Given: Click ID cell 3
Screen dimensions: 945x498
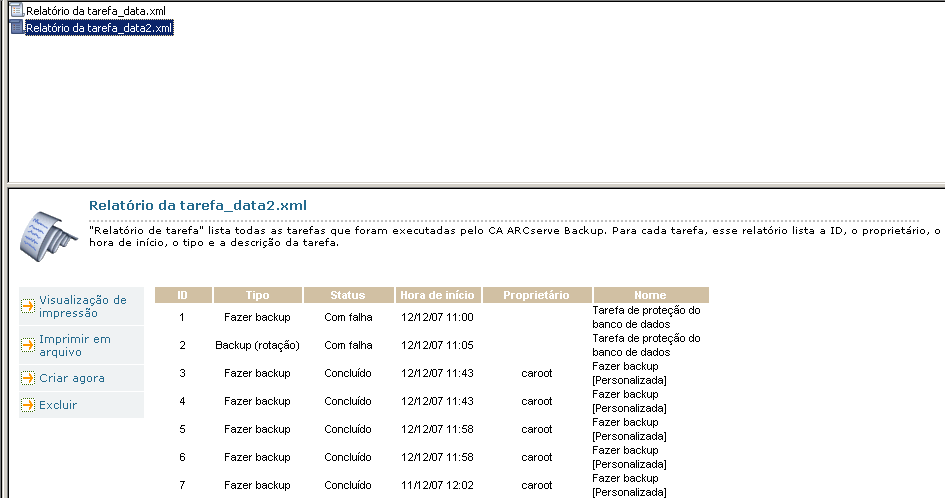Looking at the screenshot, I should click(182, 373).
